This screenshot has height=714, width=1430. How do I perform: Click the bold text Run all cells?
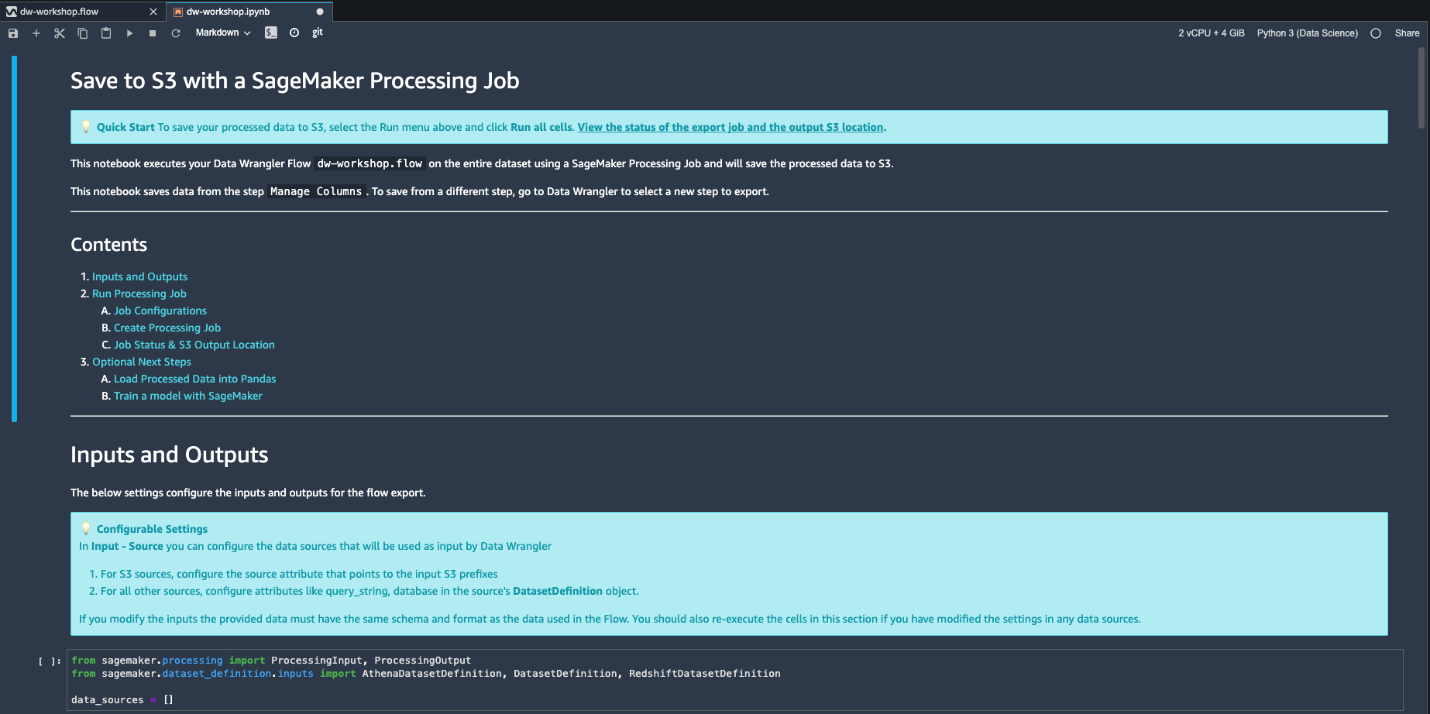541,127
